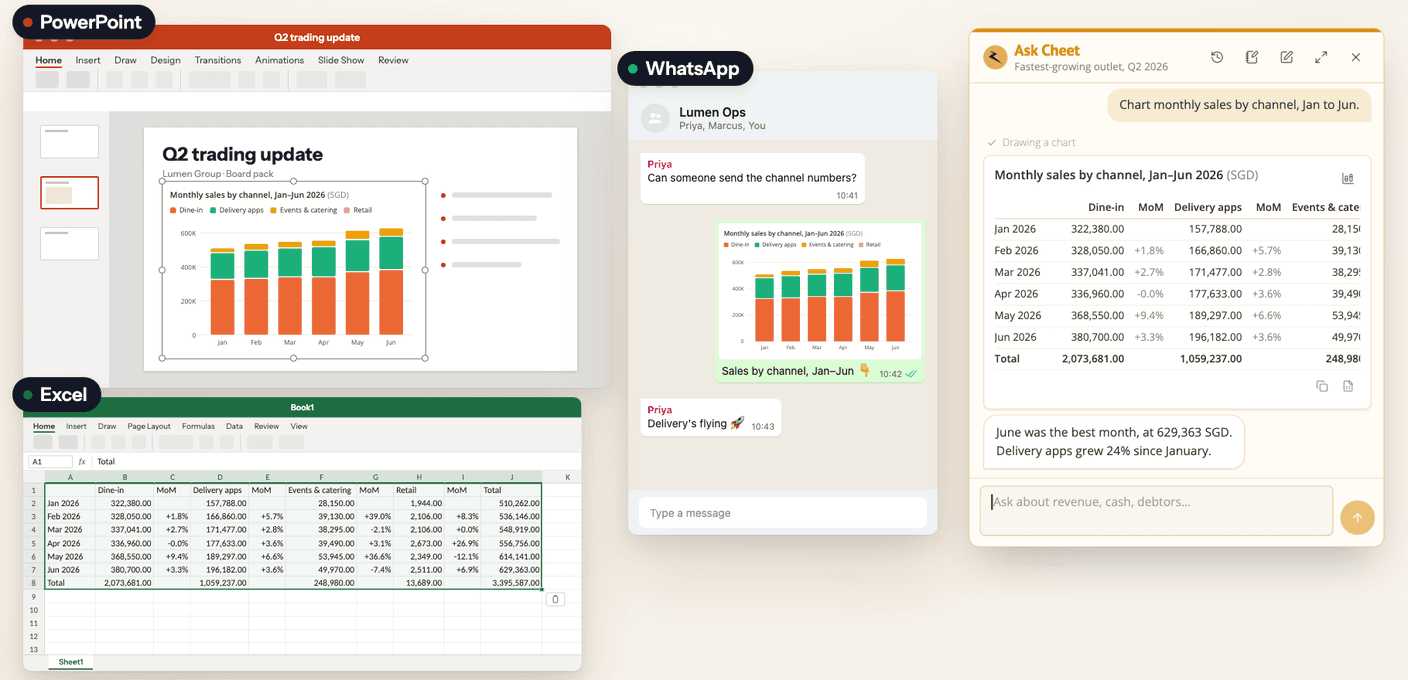
Task: Click the 'Drawing a chart' status line
Action: (x=1031, y=143)
